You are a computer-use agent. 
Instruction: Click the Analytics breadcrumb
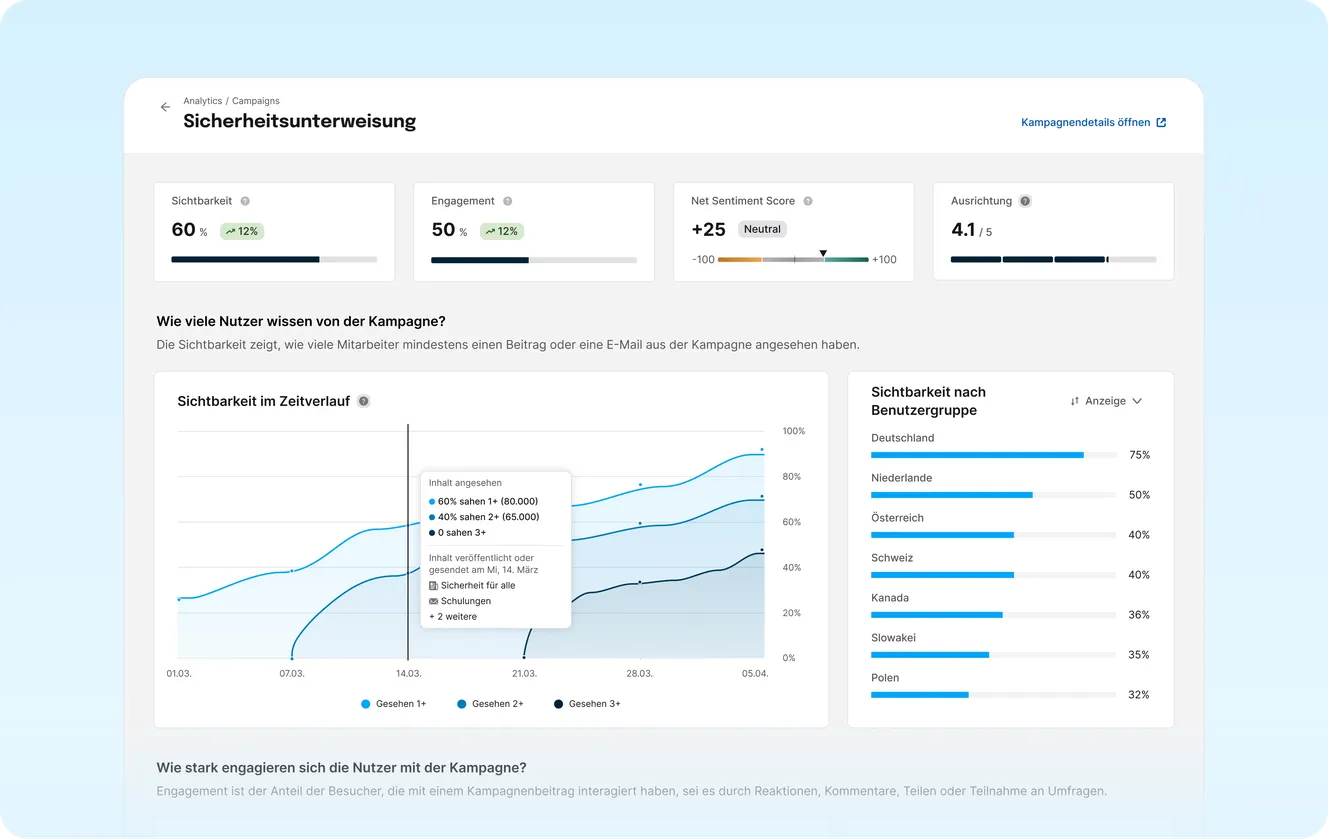point(203,101)
